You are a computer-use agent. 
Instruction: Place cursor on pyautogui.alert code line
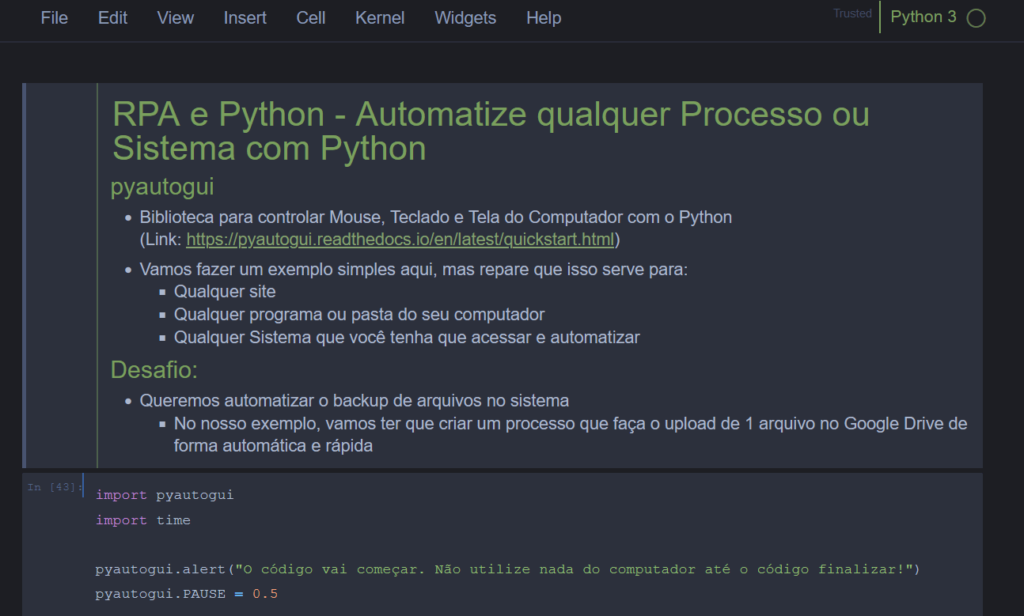coord(507,569)
